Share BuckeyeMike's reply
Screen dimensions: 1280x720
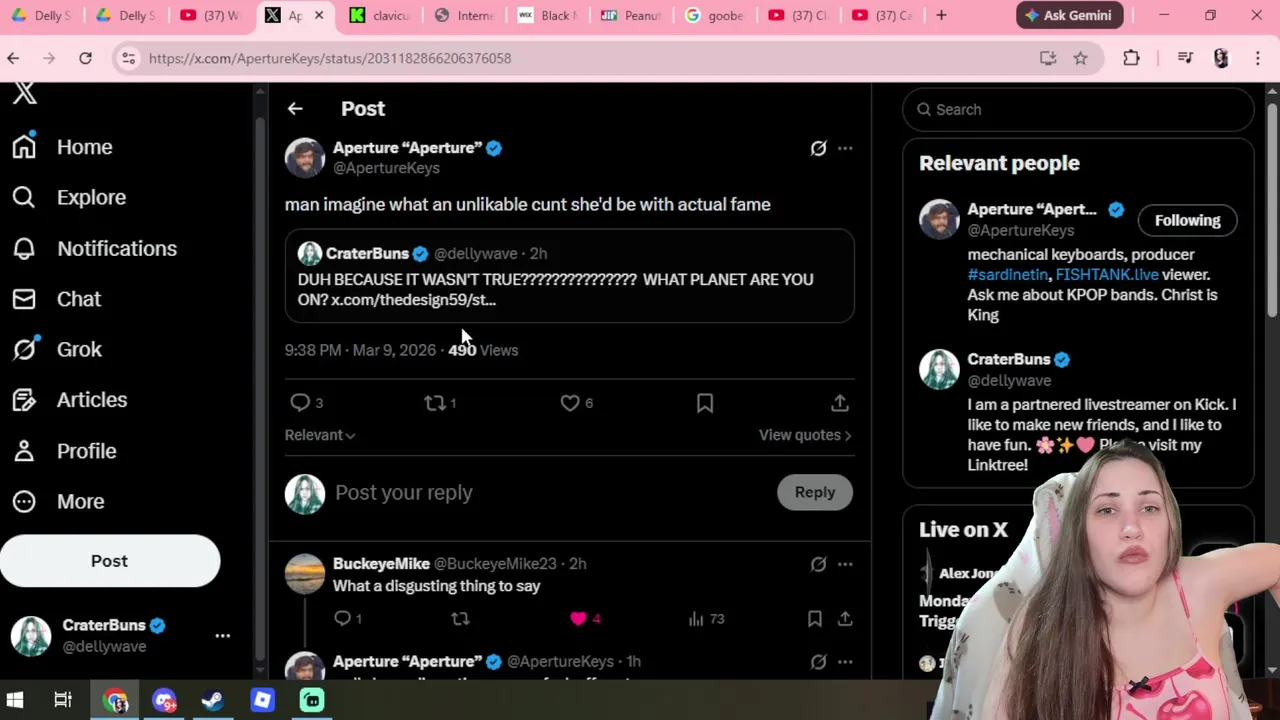[x=845, y=619]
